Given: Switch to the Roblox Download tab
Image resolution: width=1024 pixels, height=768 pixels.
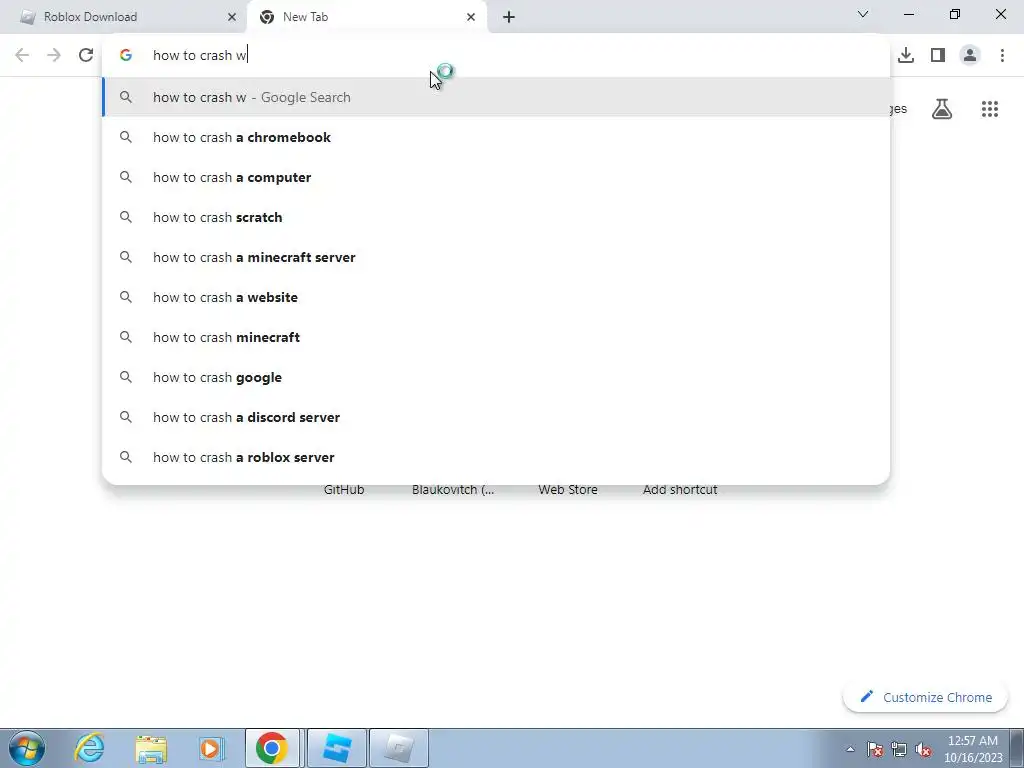Looking at the screenshot, I should click(x=124, y=17).
